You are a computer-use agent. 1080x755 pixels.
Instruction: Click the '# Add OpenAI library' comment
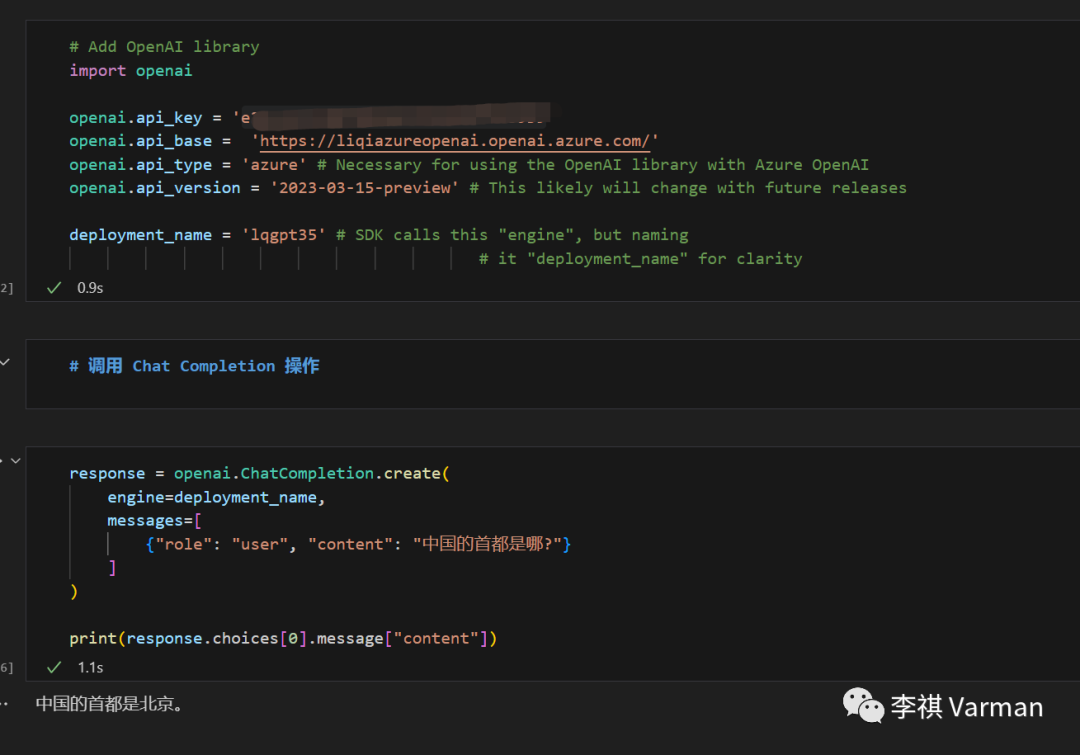[x=164, y=47]
